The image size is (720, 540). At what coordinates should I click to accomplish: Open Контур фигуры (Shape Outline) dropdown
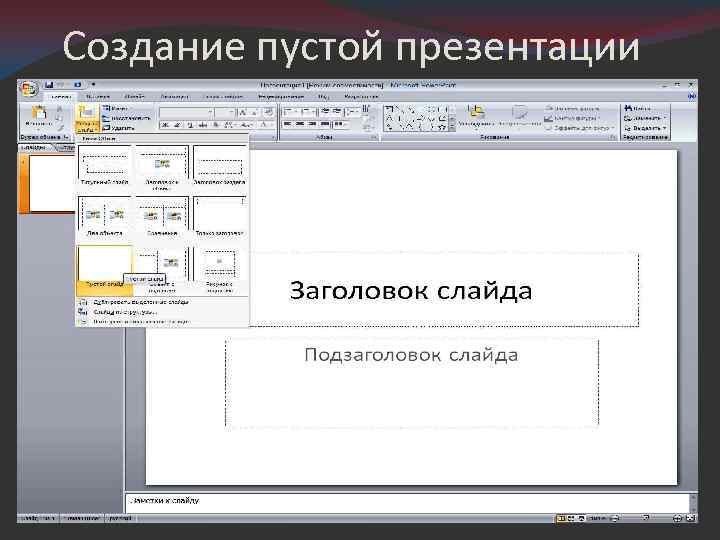(x=573, y=118)
